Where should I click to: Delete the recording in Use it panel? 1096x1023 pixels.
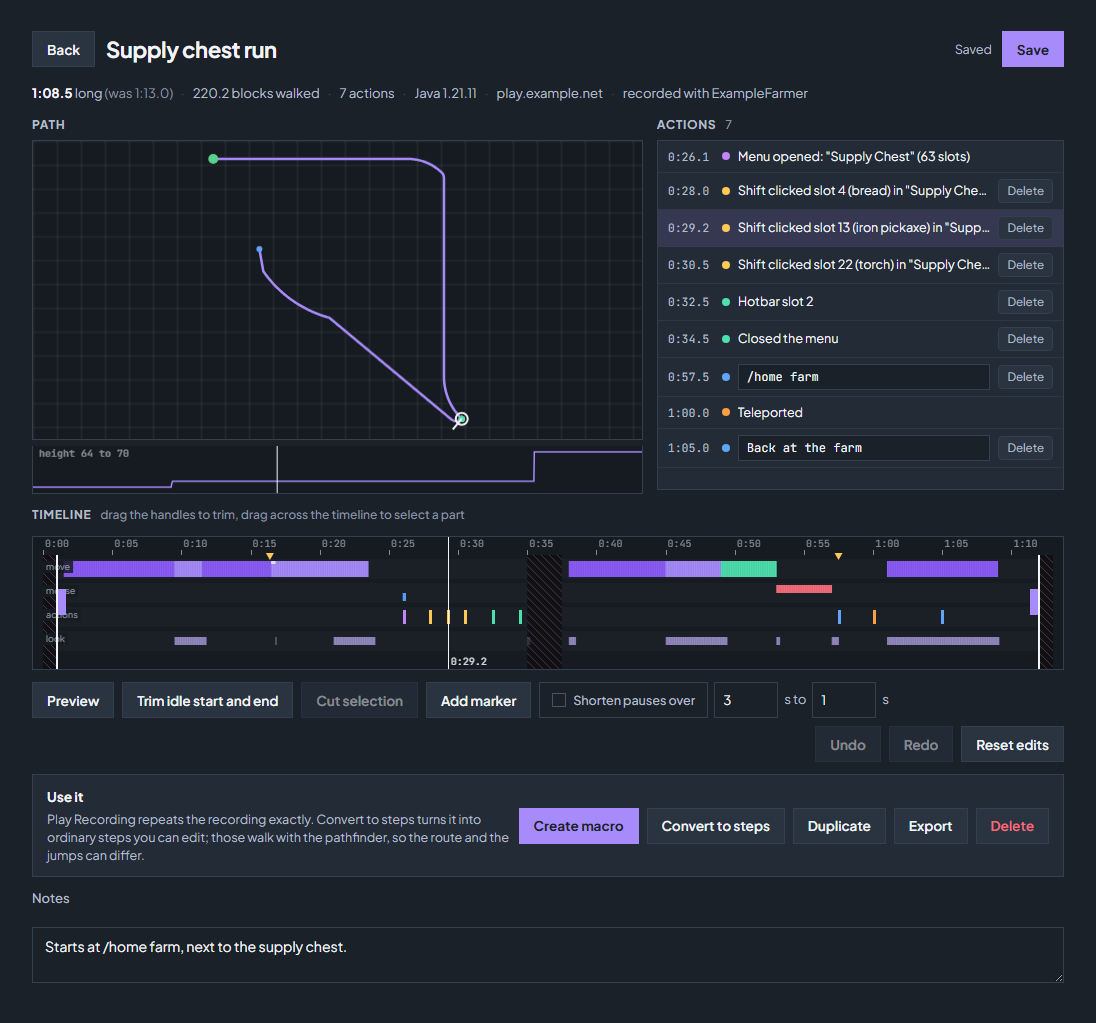pos(1011,826)
